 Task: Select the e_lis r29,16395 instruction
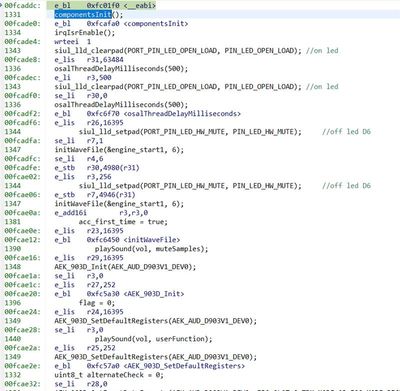tap(89, 258)
